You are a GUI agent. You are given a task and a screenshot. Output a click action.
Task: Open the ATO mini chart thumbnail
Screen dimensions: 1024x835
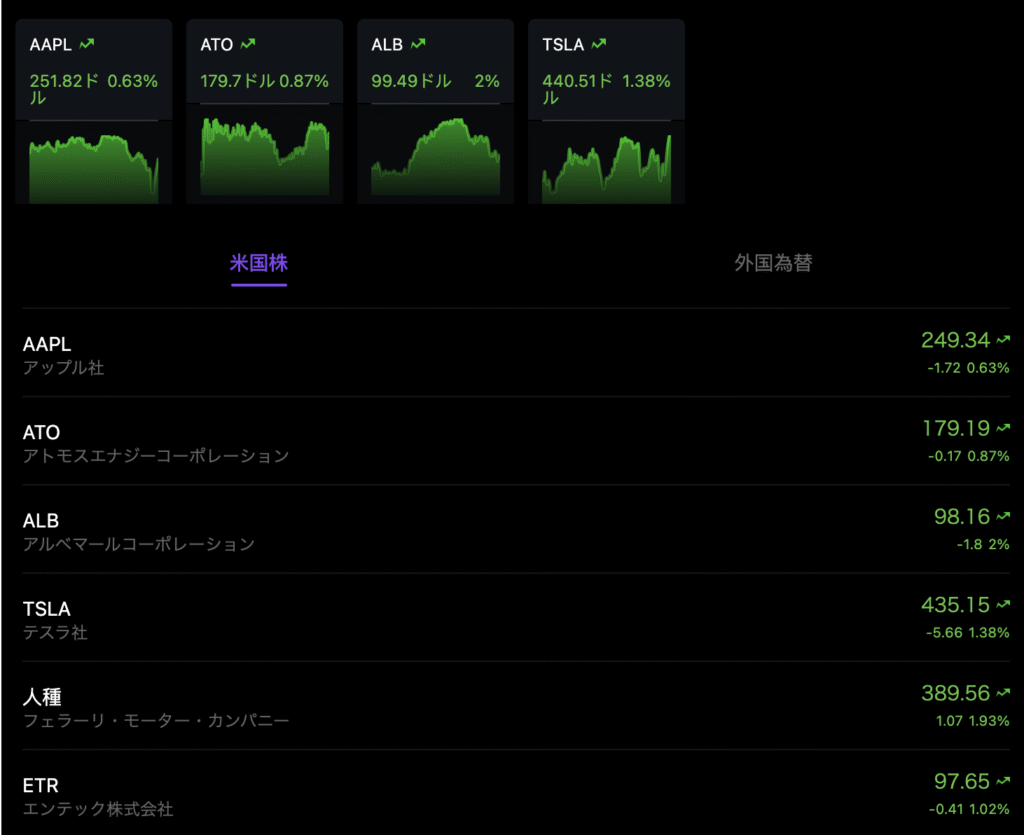coord(265,162)
